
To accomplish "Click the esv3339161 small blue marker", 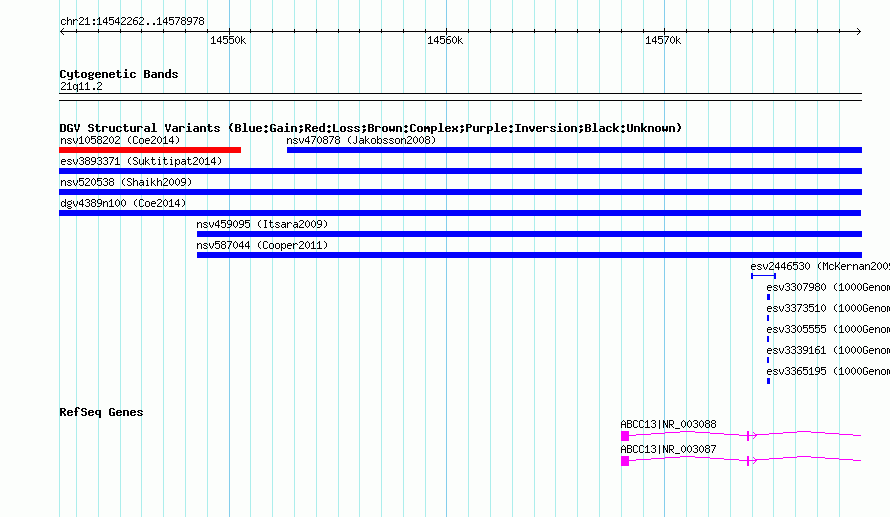I will tap(768, 360).
